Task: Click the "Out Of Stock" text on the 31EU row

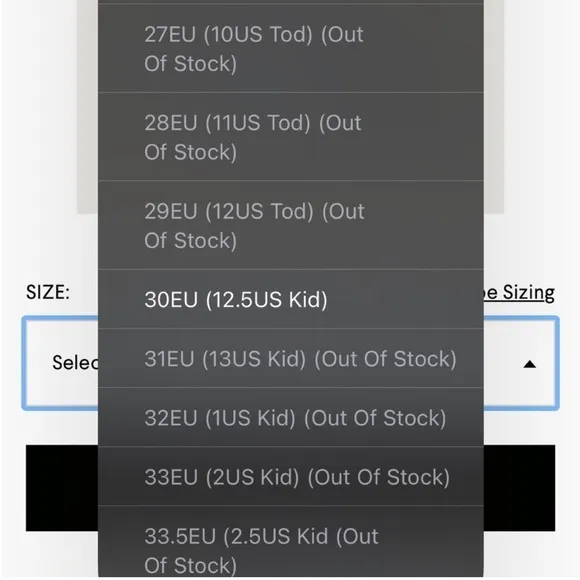Action: point(385,358)
